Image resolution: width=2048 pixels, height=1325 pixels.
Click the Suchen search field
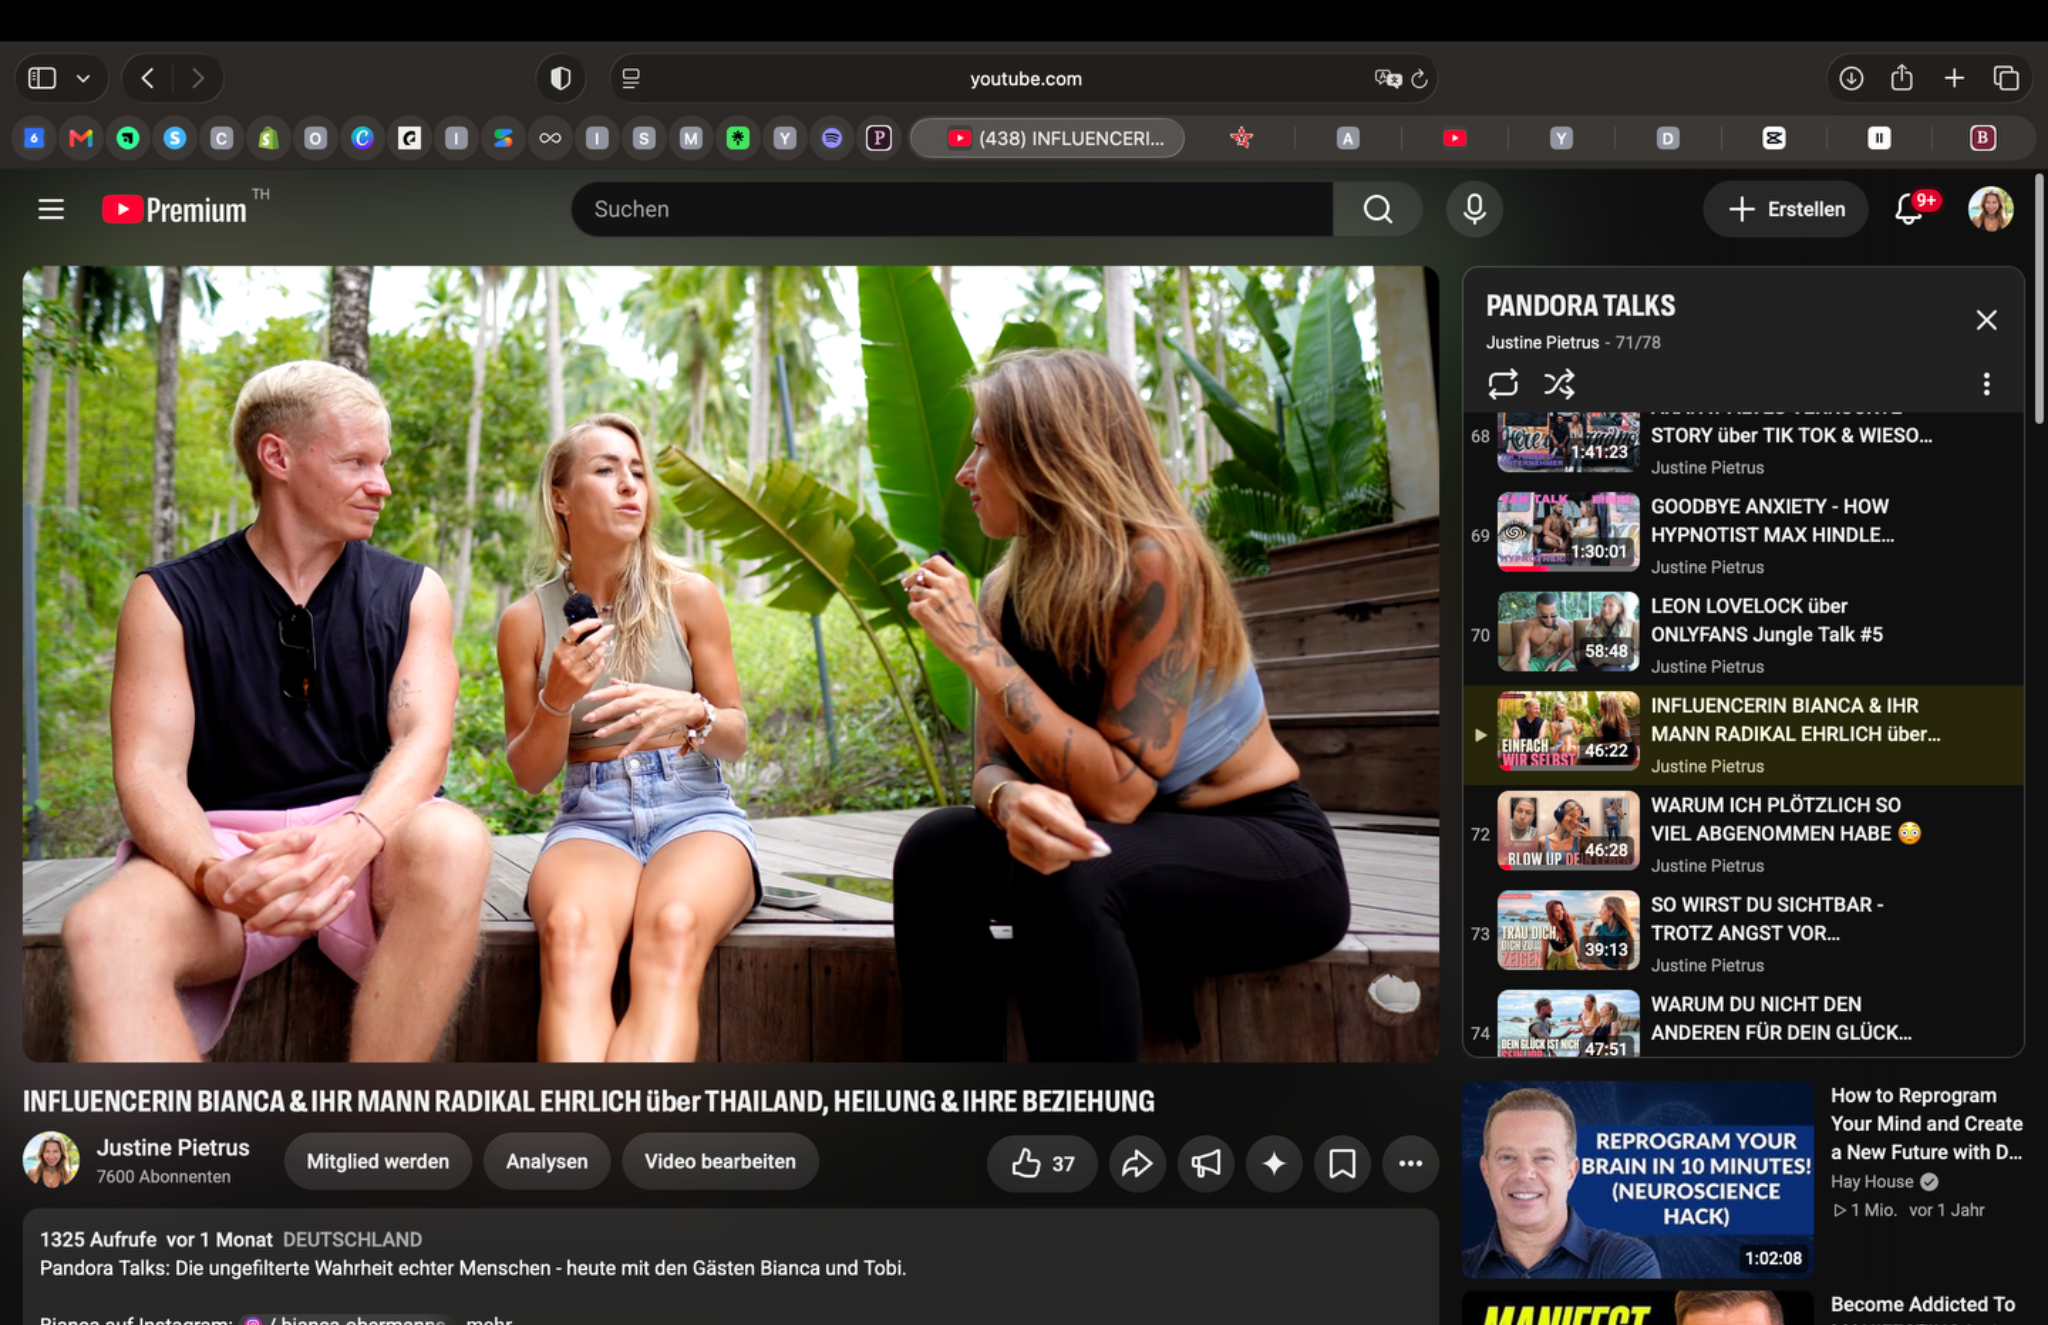coord(951,209)
